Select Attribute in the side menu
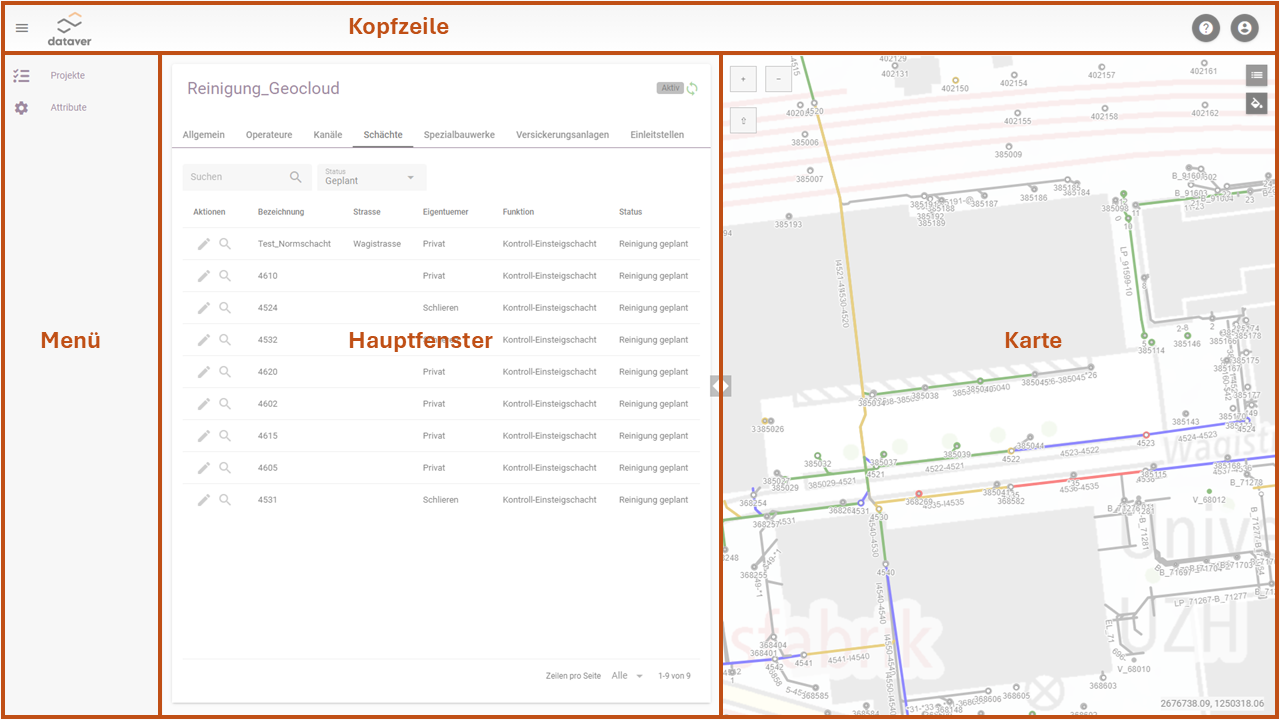 tap(68, 108)
